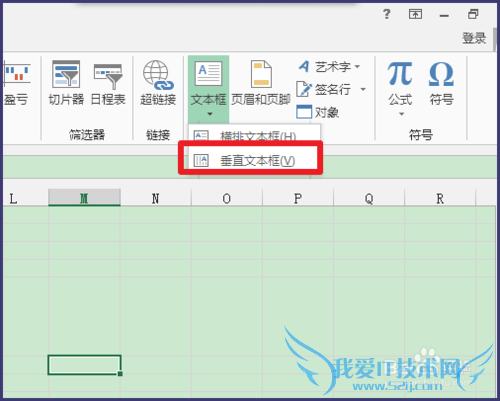Screen dimensions: 500x401
Task: Select column Q header
Action: [x=369, y=199]
